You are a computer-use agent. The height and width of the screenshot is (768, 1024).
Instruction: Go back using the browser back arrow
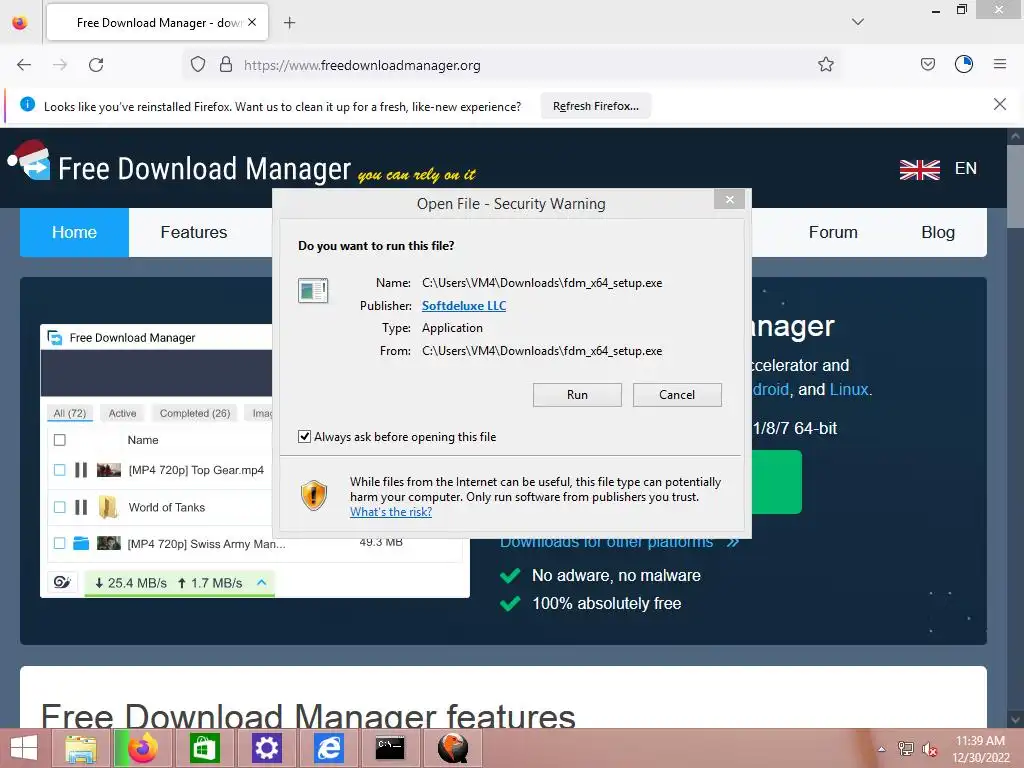tap(24, 65)
